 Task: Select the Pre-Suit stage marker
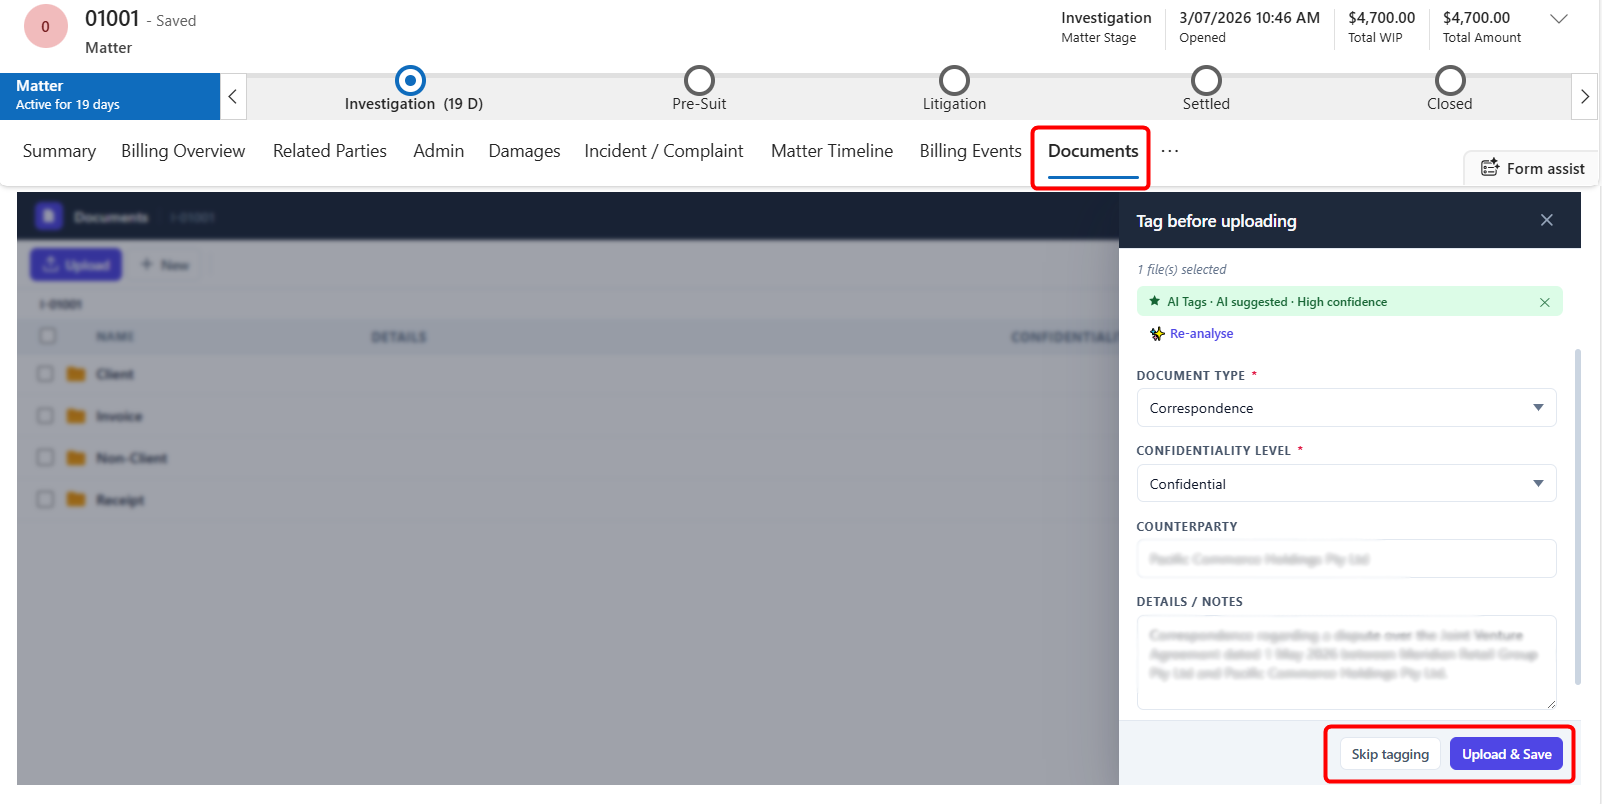pyautogui.click(x=699, y=80)
